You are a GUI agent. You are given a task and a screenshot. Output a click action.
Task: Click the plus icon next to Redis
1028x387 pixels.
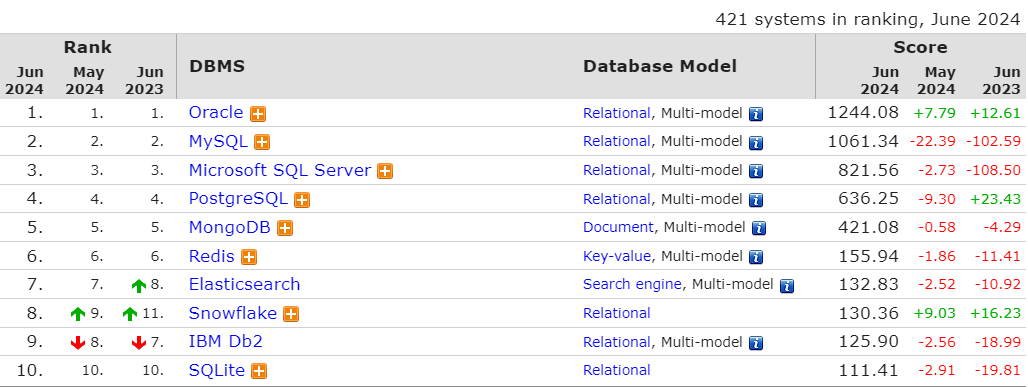point(248,257)
